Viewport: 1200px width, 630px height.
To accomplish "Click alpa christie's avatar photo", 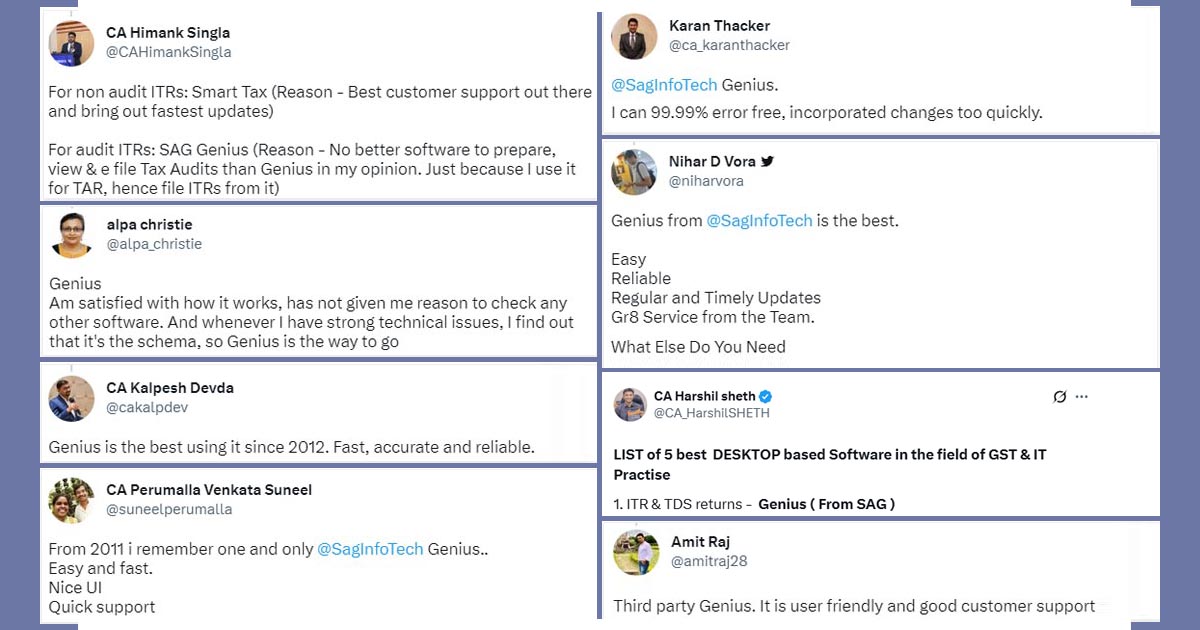I will (71, 234).
